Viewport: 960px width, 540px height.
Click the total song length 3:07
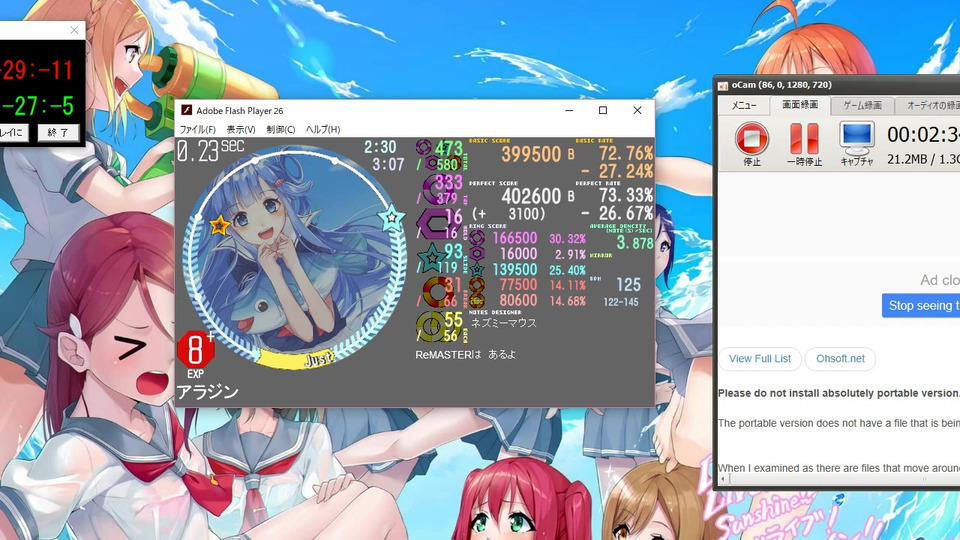tap(388, 164)
